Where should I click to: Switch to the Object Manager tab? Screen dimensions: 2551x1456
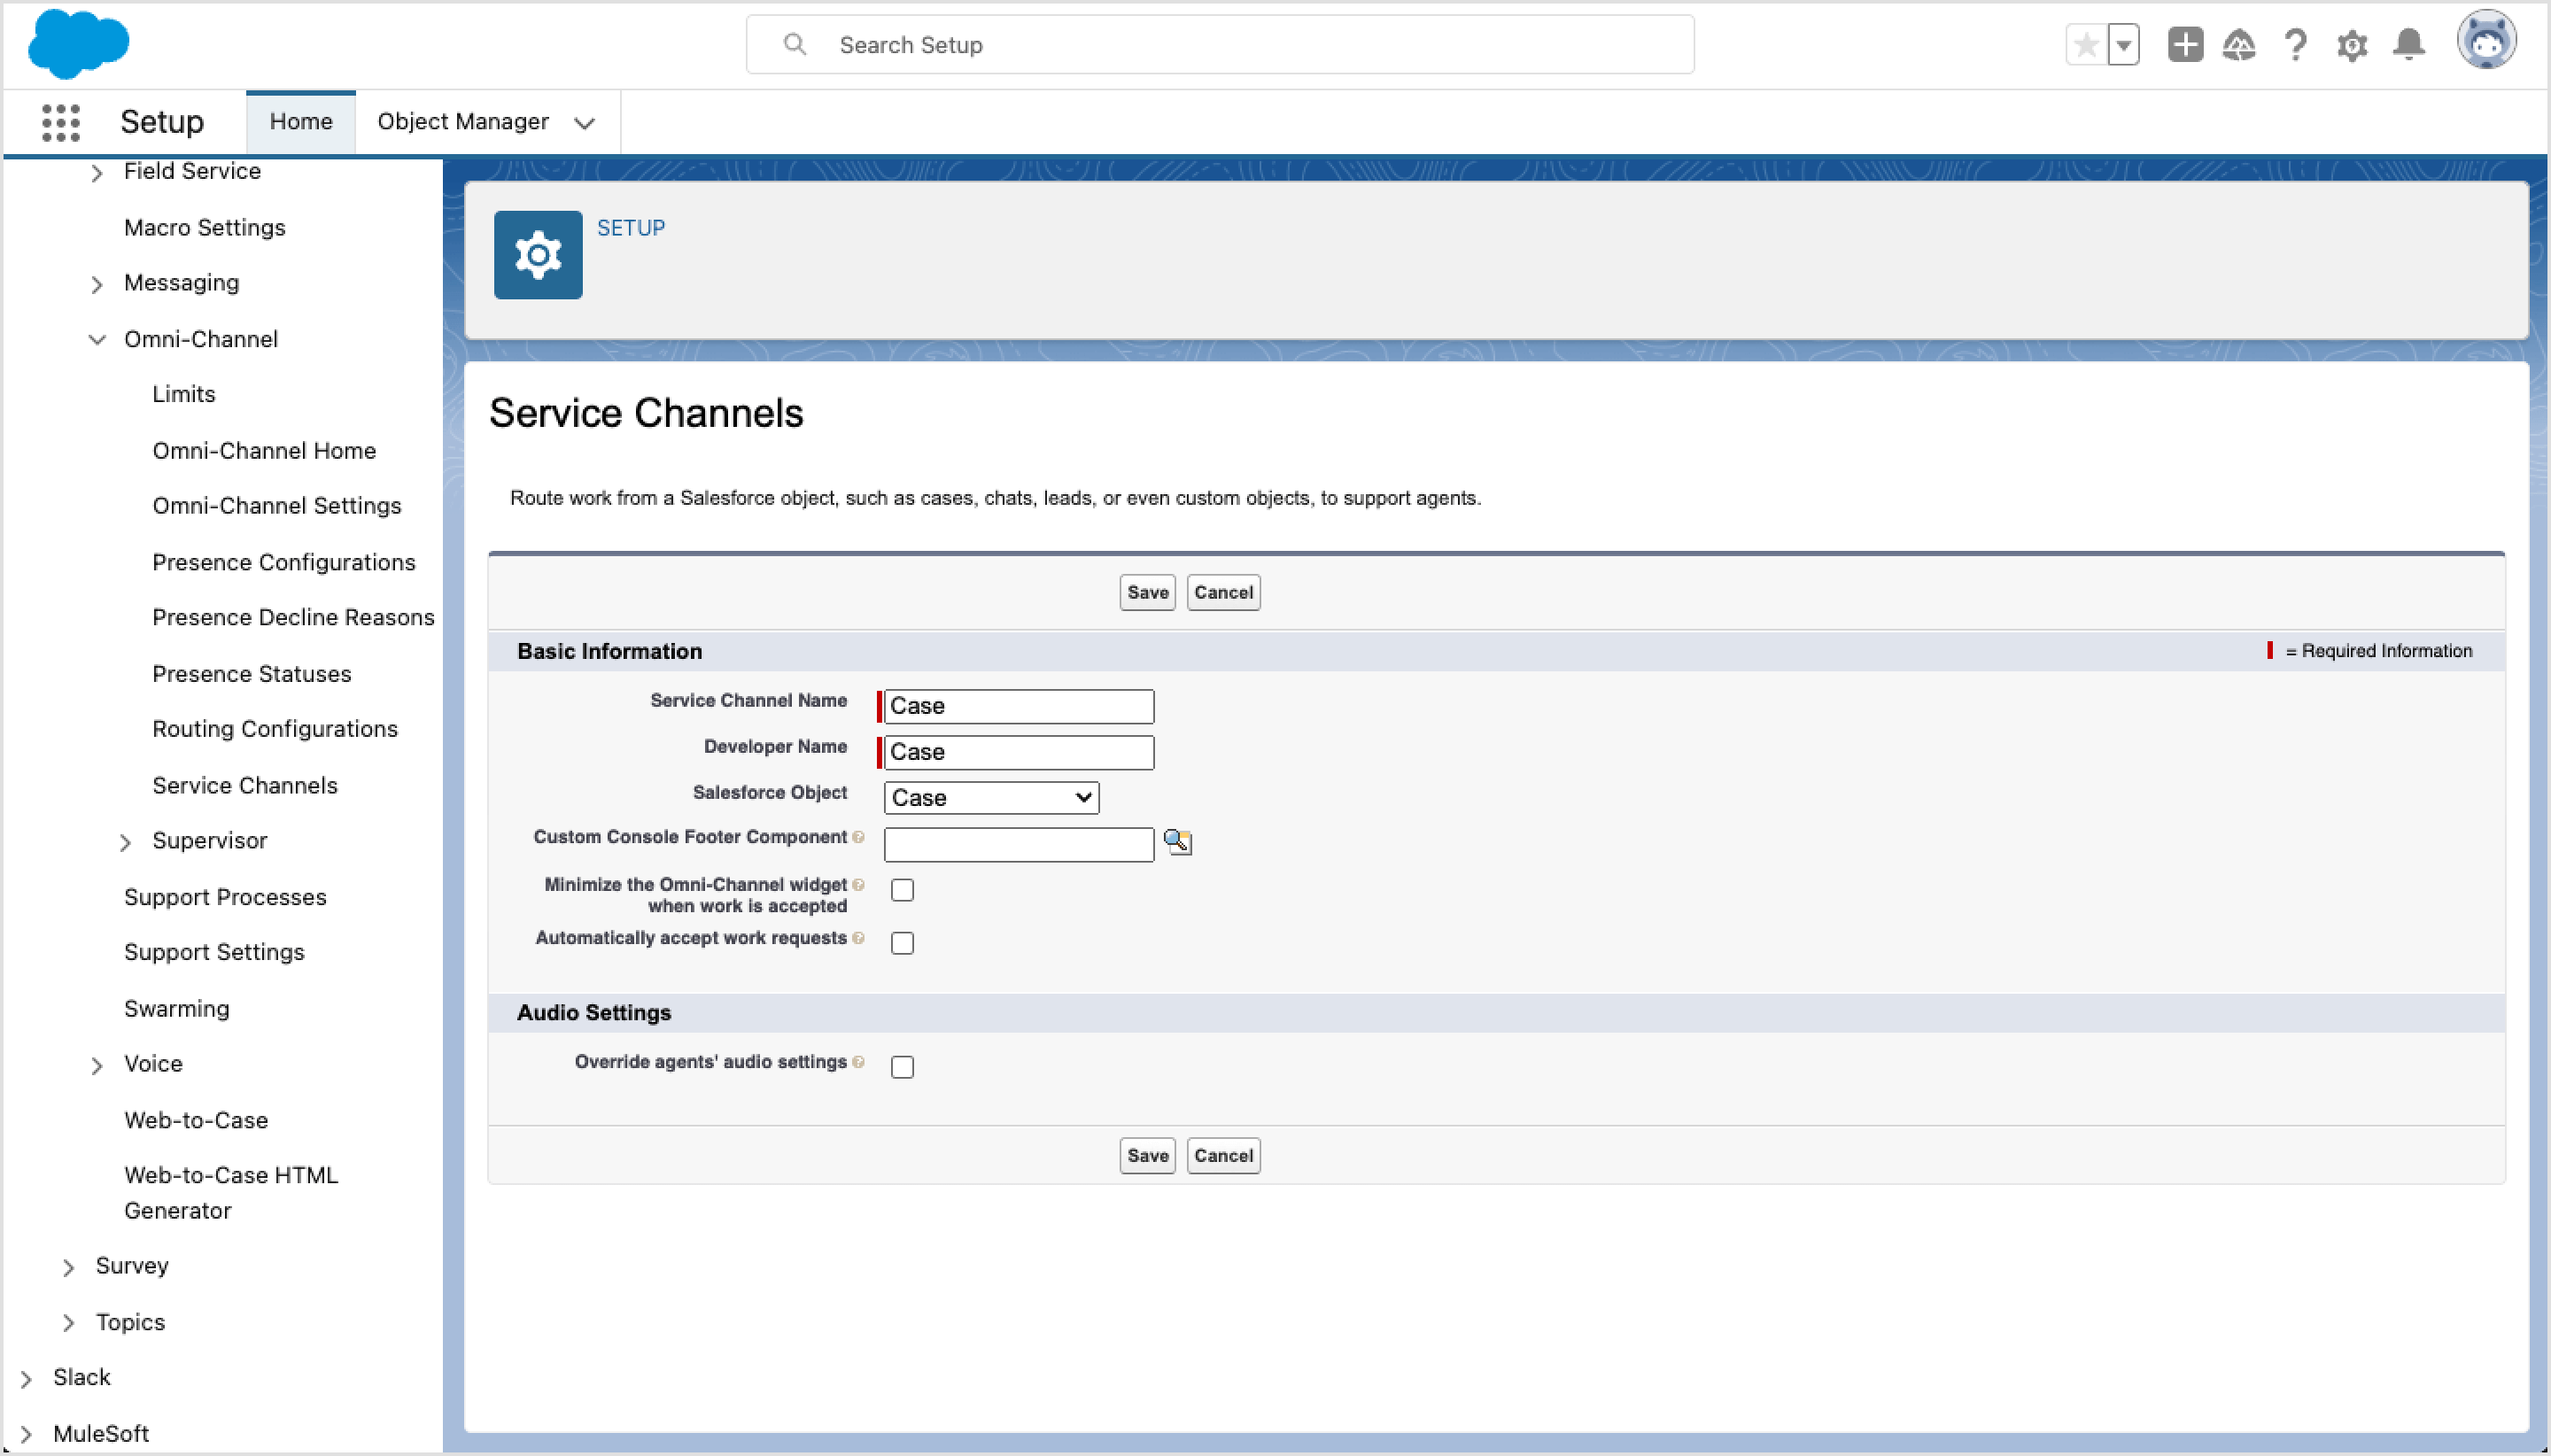(x=463, y=121)
